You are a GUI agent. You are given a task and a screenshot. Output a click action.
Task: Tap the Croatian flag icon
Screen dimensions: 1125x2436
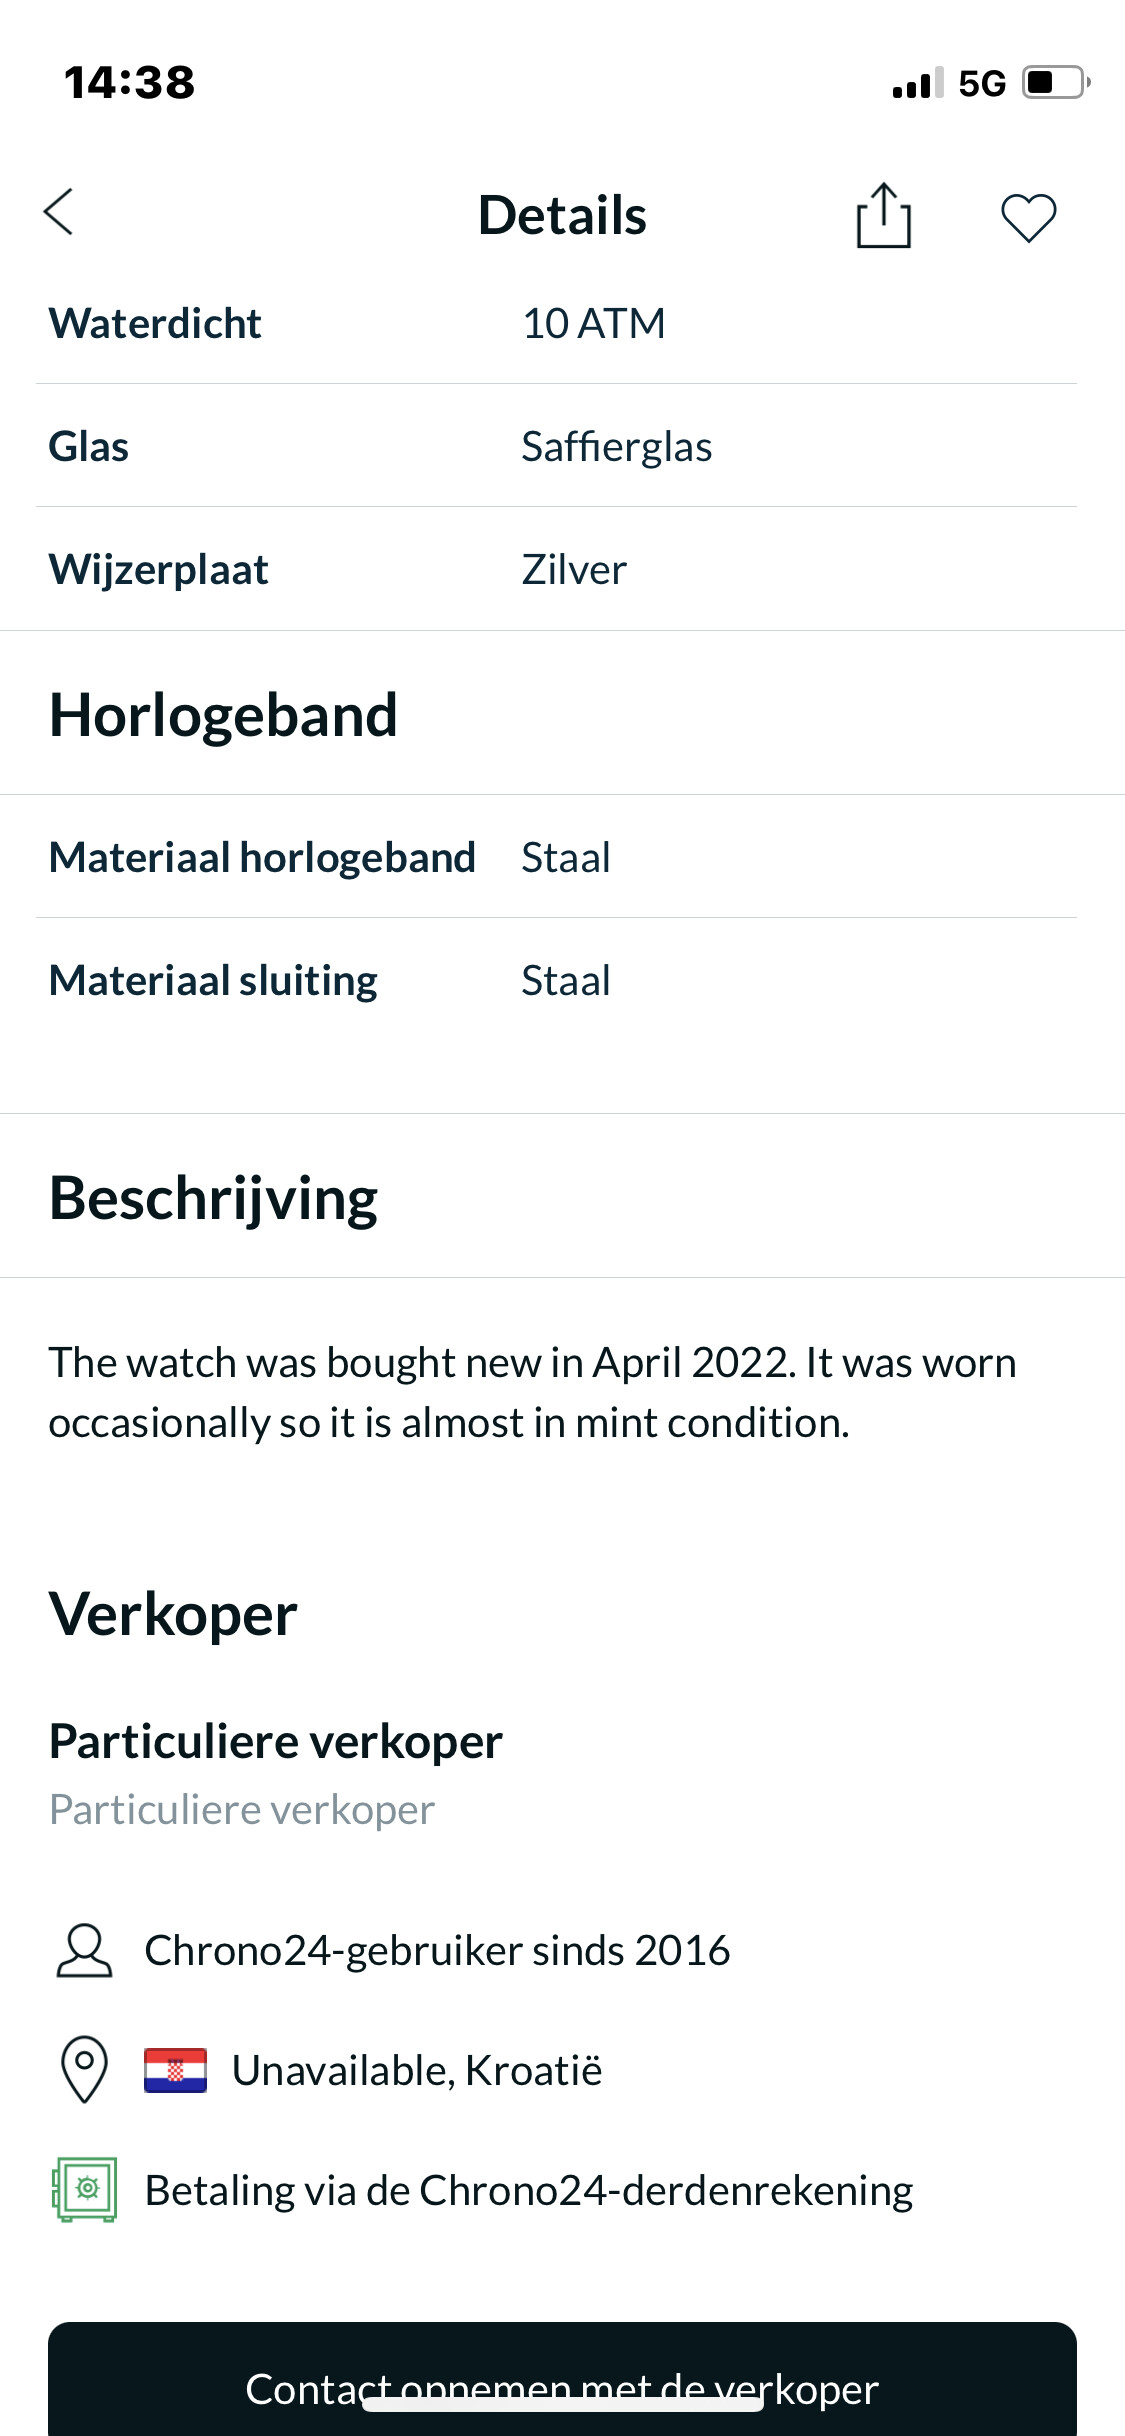175,2070
